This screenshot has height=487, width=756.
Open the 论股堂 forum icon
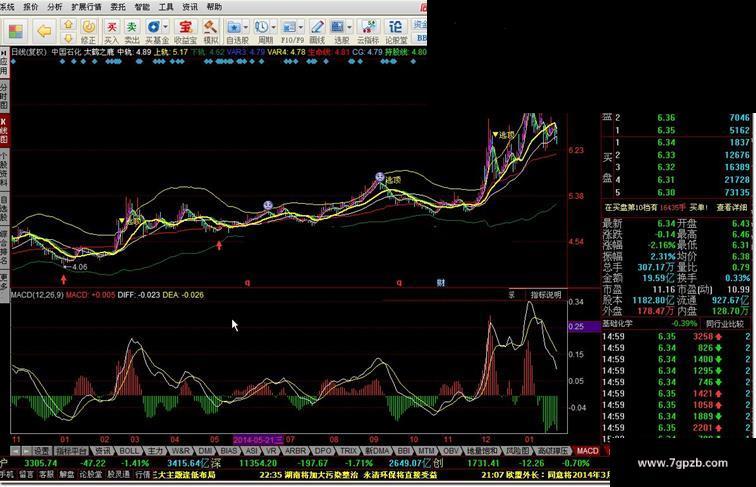396,31
